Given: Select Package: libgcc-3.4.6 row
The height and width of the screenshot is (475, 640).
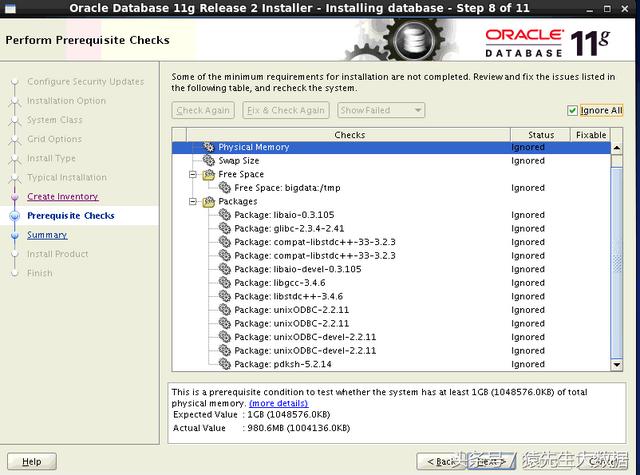Looking at the screenshot, I should click(391, 282).
